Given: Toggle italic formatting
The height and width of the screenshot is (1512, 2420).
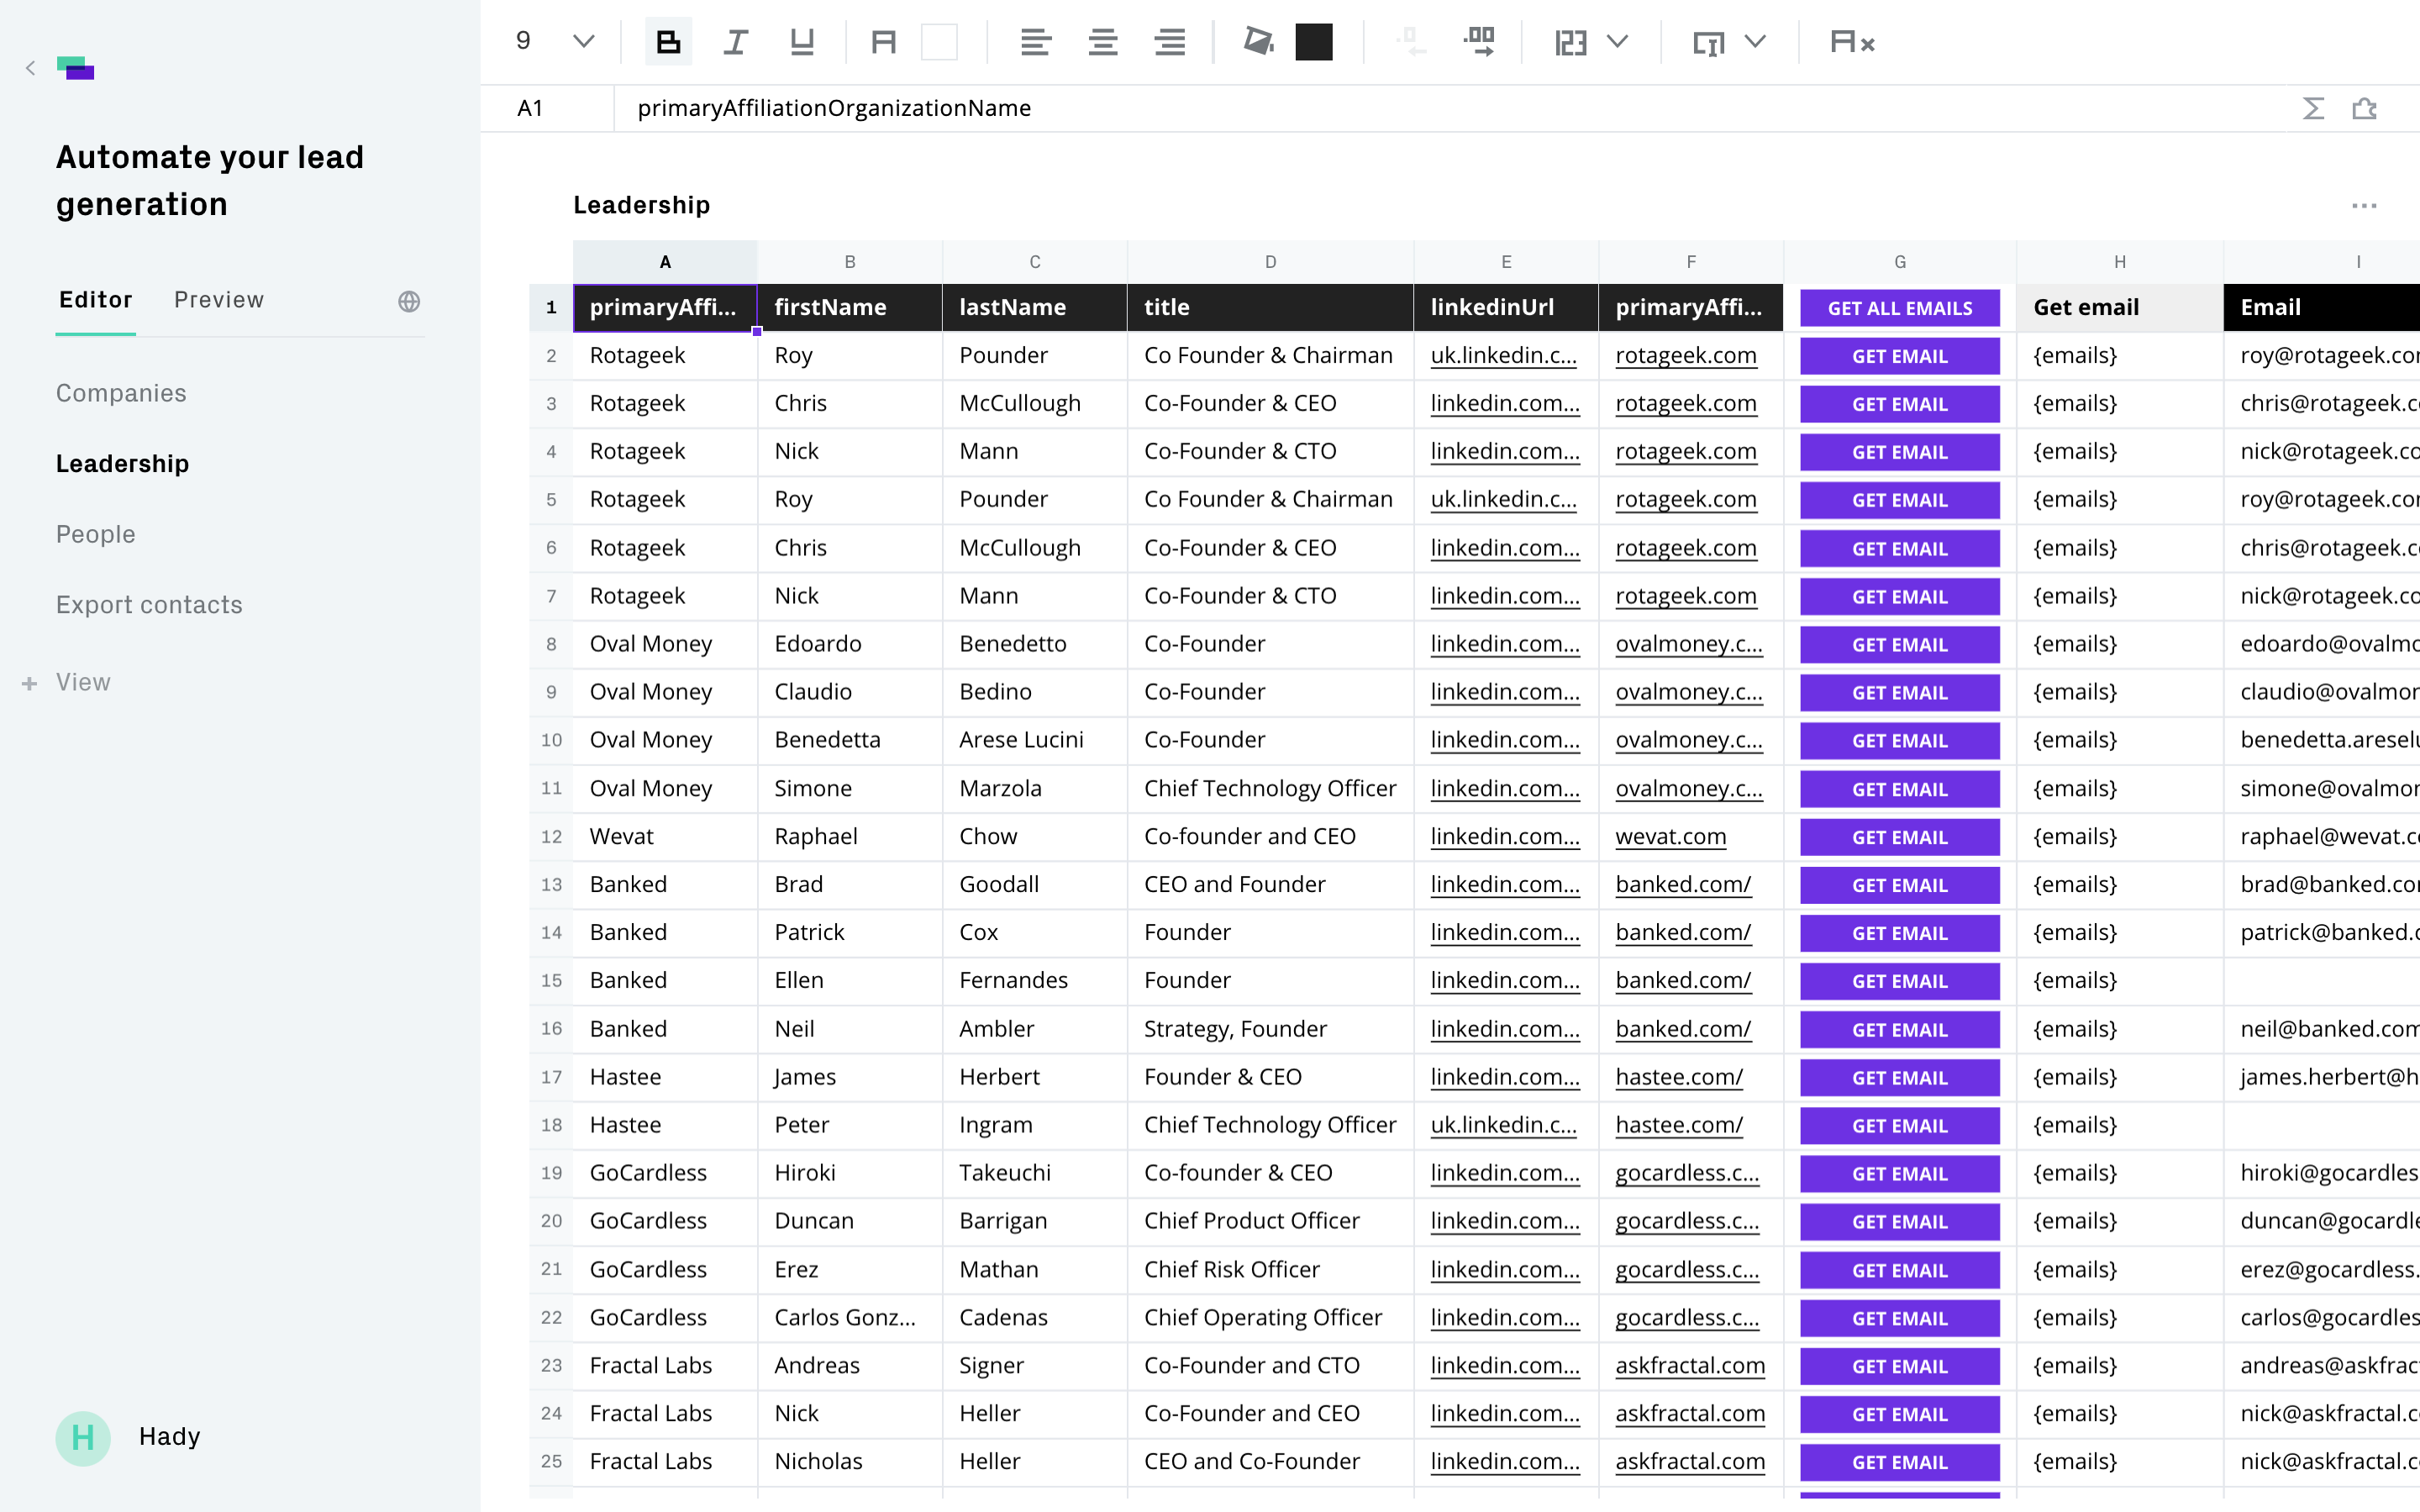Looking at the screenshot, I should [735, 42].
